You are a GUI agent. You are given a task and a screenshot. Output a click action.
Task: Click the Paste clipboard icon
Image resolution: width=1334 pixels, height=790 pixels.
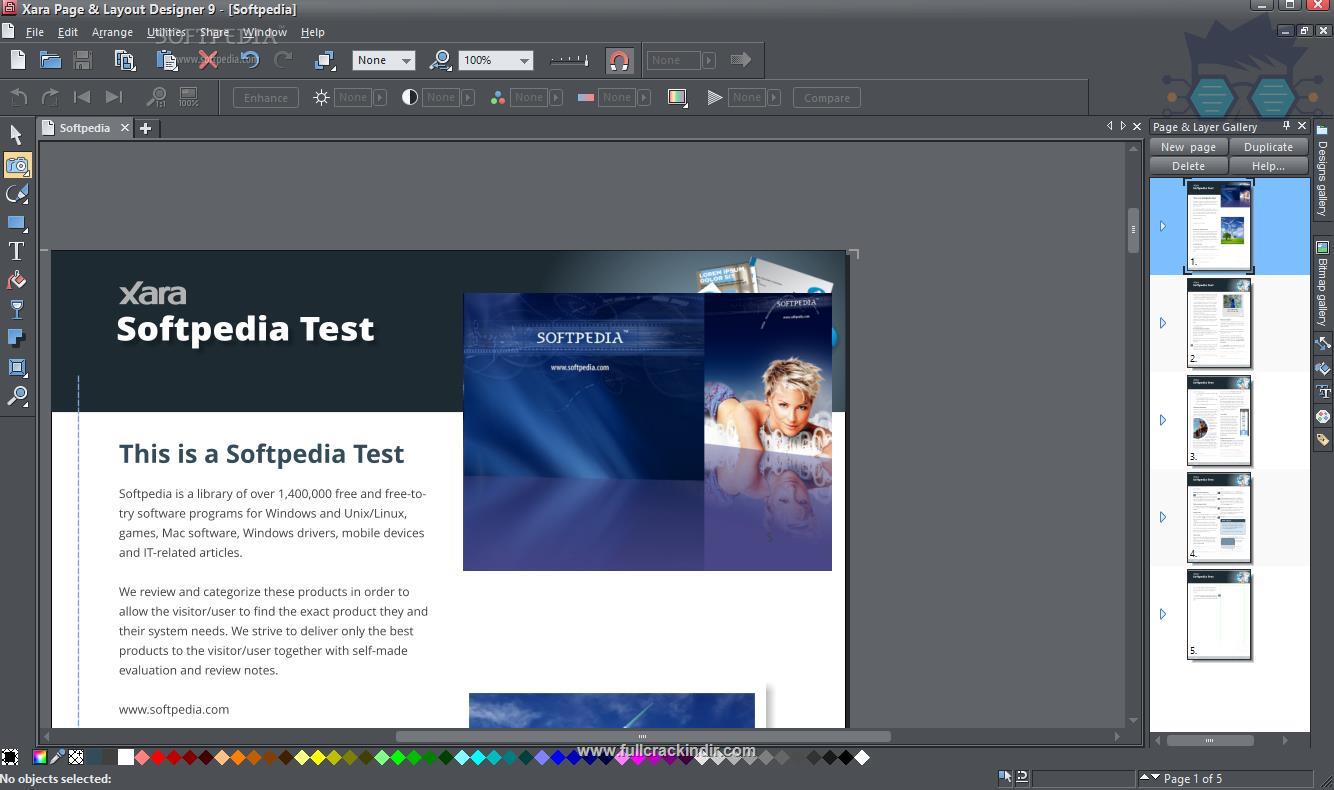click(166, 60)
